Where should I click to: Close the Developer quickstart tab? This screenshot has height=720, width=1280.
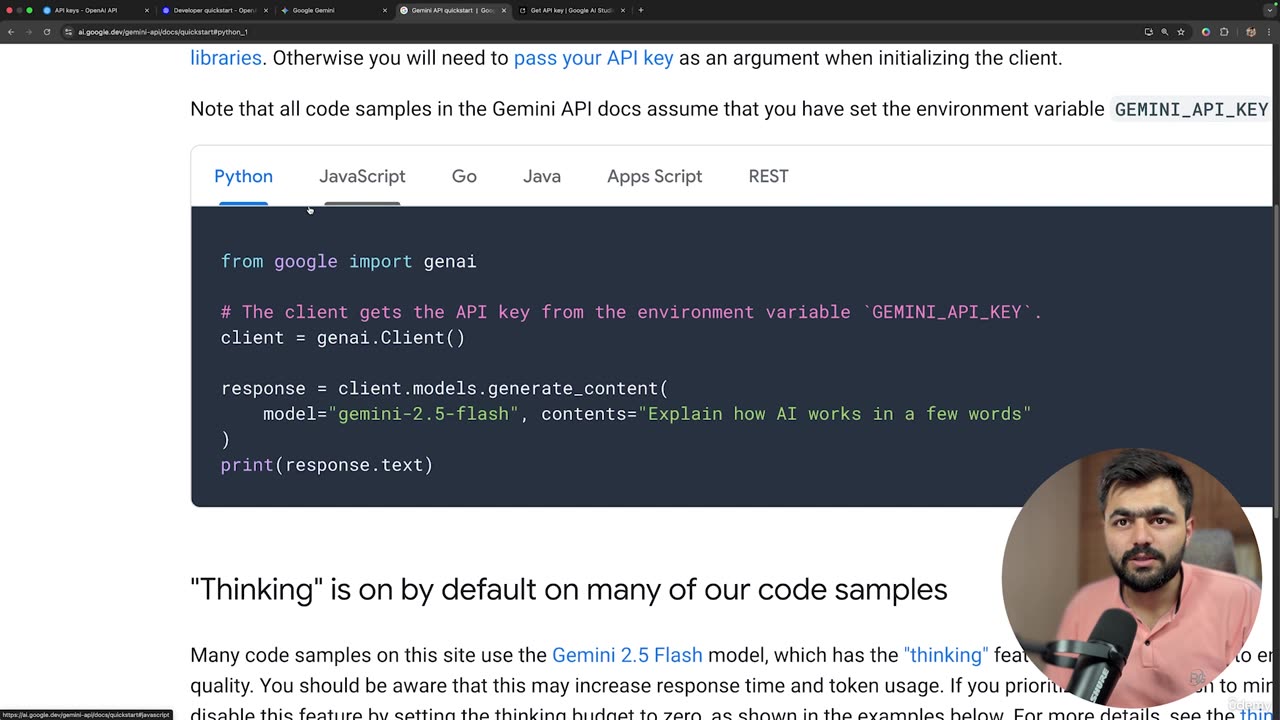[x=266, y=10]
